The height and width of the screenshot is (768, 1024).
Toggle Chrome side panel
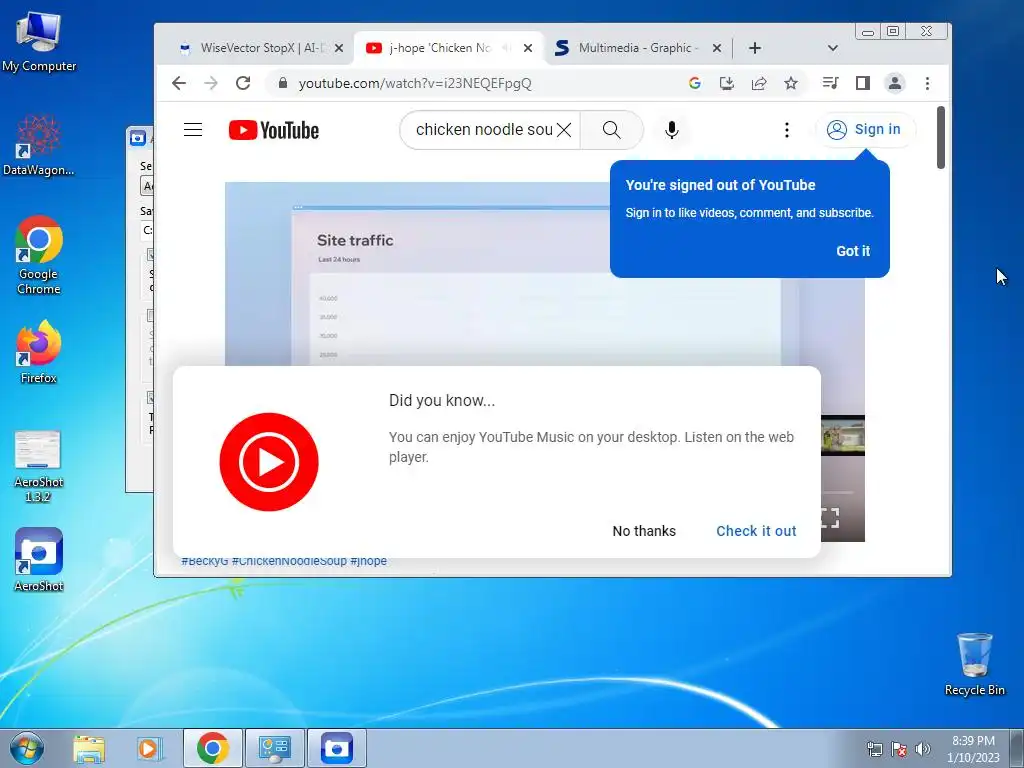pyautogui.click(x=863, y=83)
